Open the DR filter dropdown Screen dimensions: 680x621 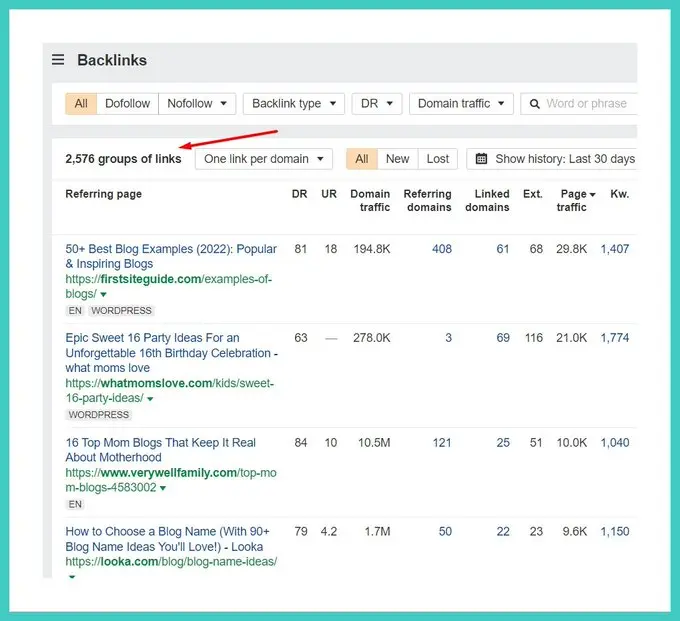(377, 103)
